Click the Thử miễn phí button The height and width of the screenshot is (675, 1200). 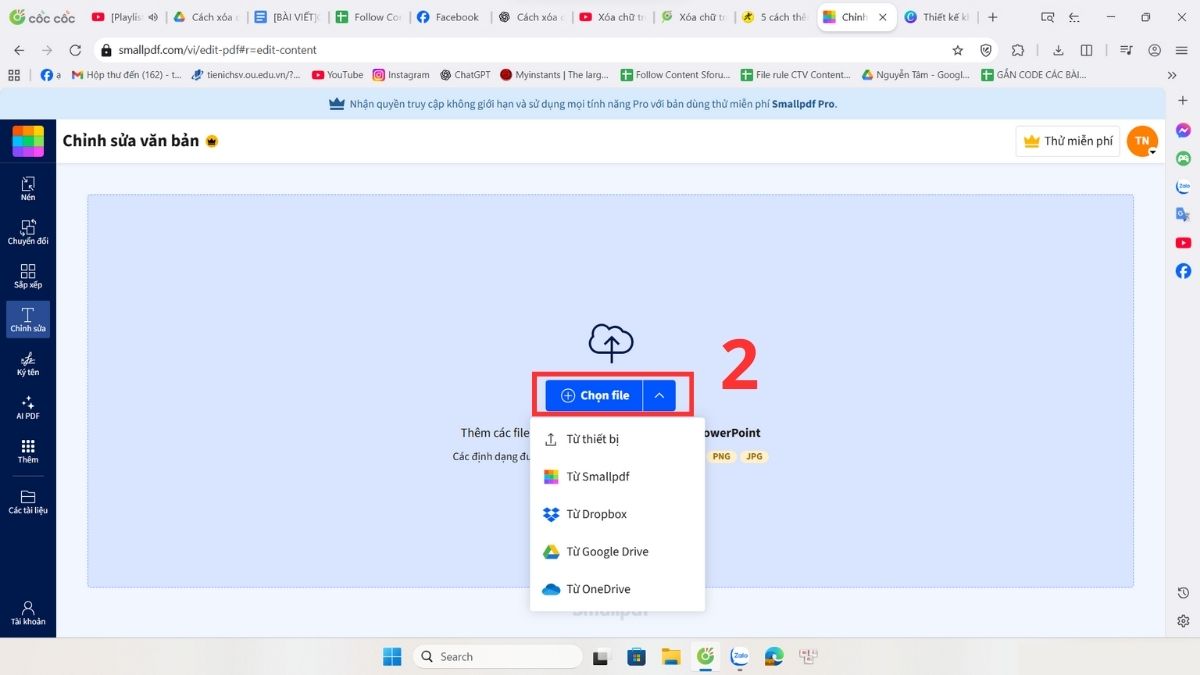point(1068,141)
